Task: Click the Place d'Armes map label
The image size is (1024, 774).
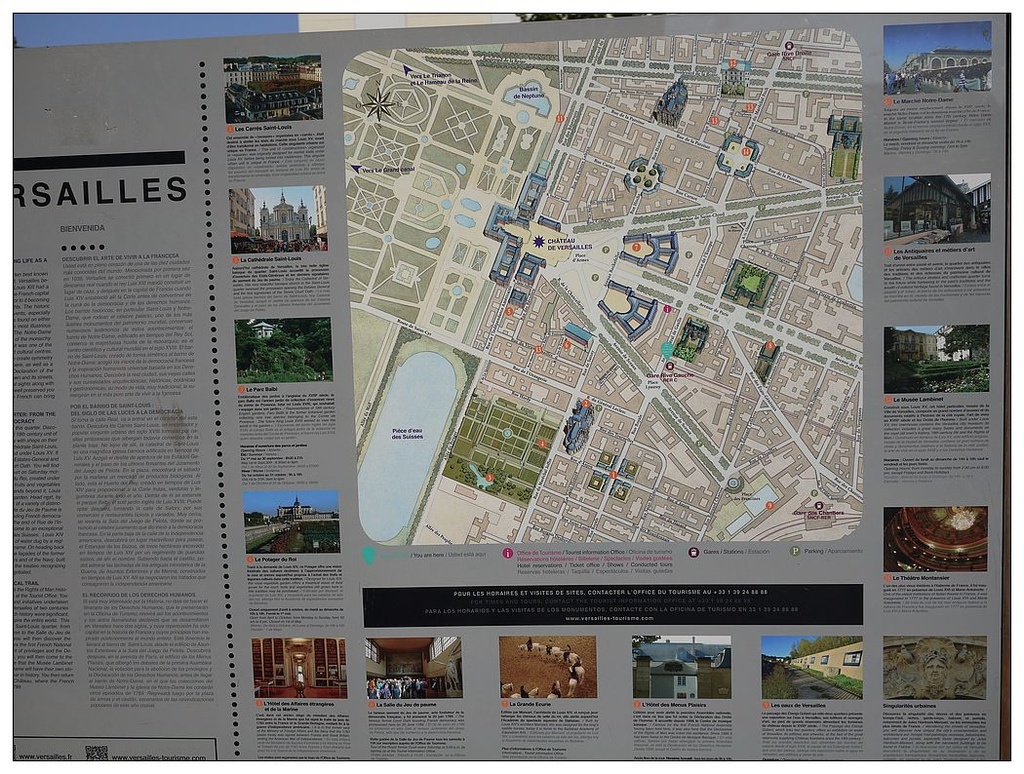Action: 580,257
